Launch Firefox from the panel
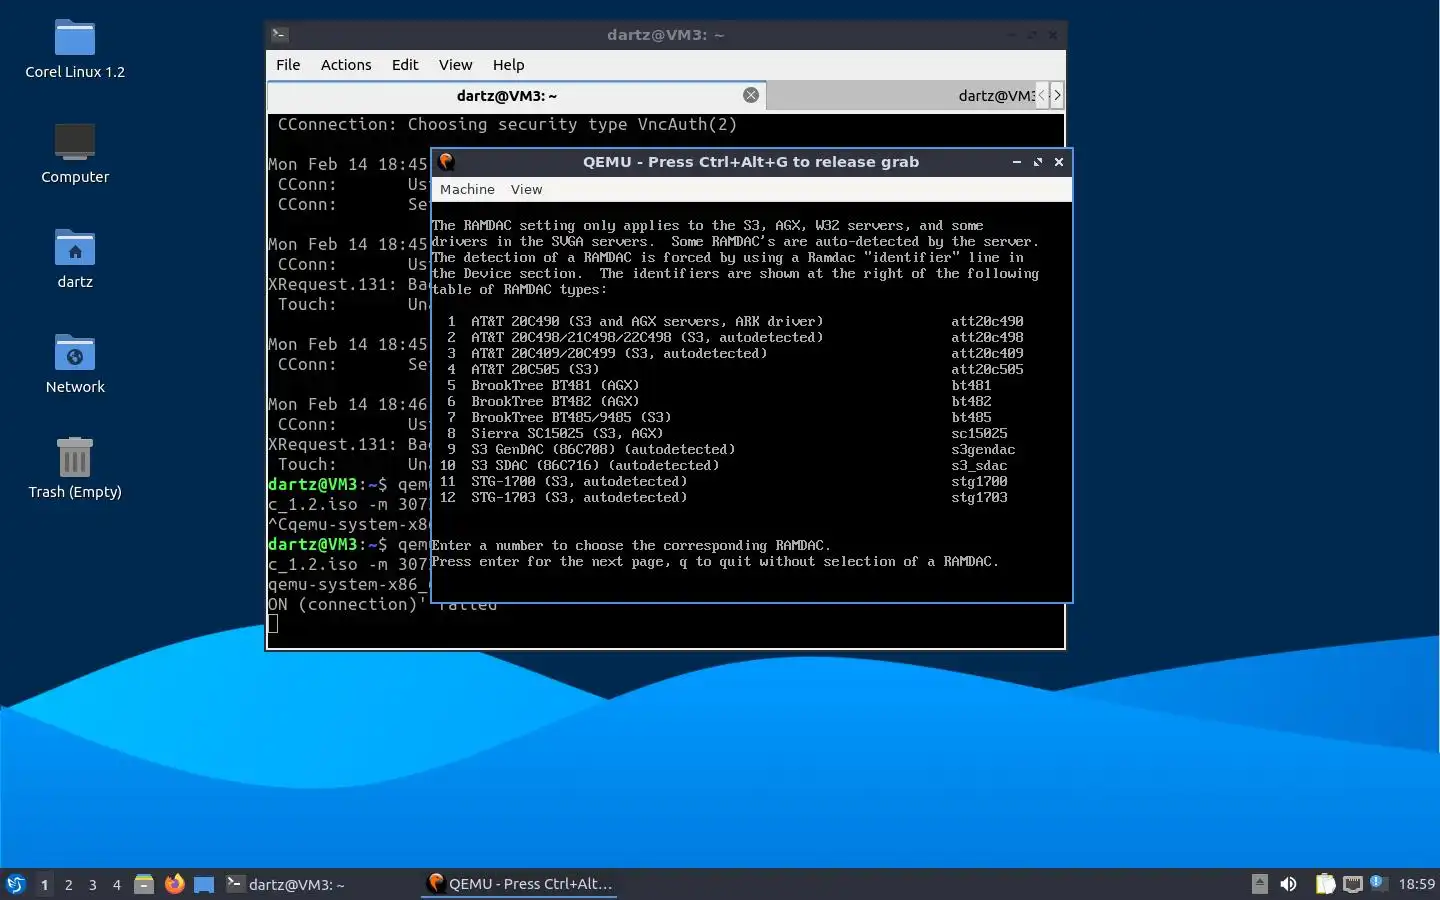Image resolution: width=1440 pixels, height=900 pixels. pyautogui.click(x=174, y=884)
